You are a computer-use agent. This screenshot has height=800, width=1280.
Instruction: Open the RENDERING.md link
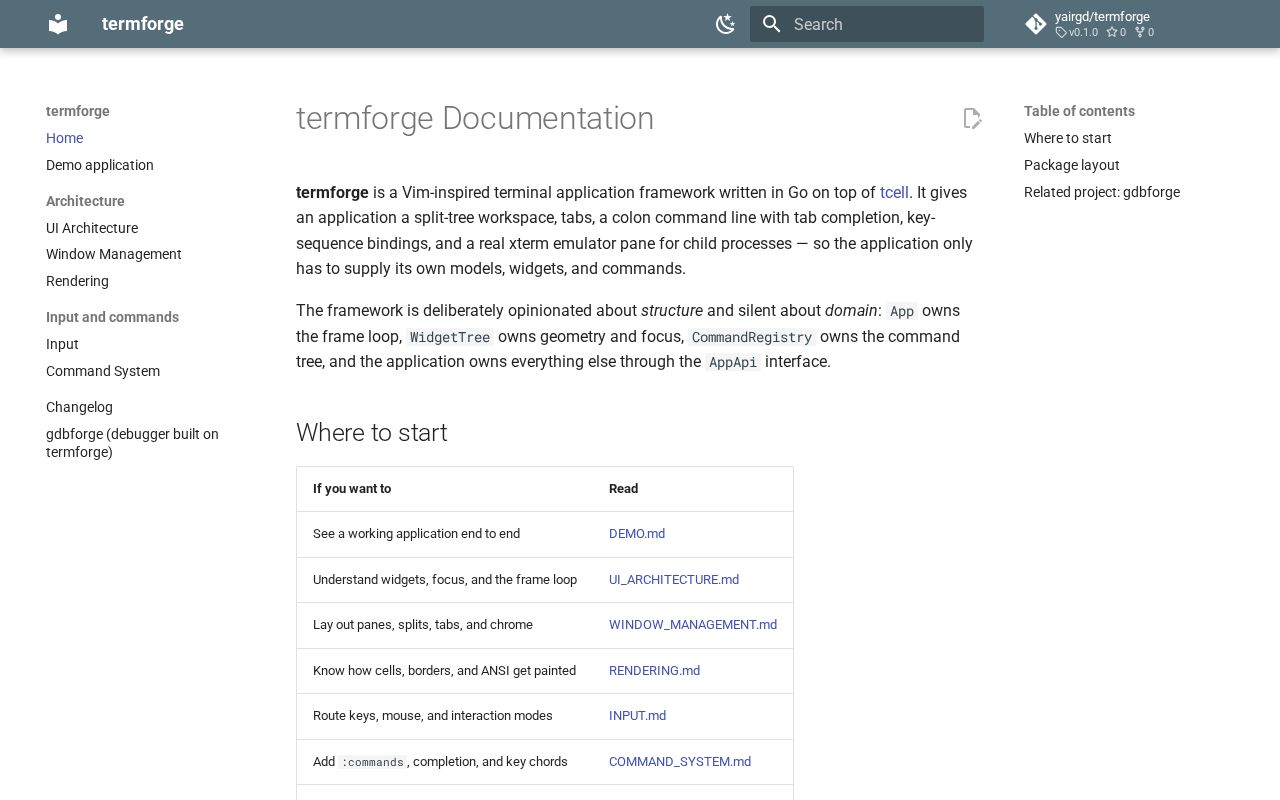[x=654, y=671]
